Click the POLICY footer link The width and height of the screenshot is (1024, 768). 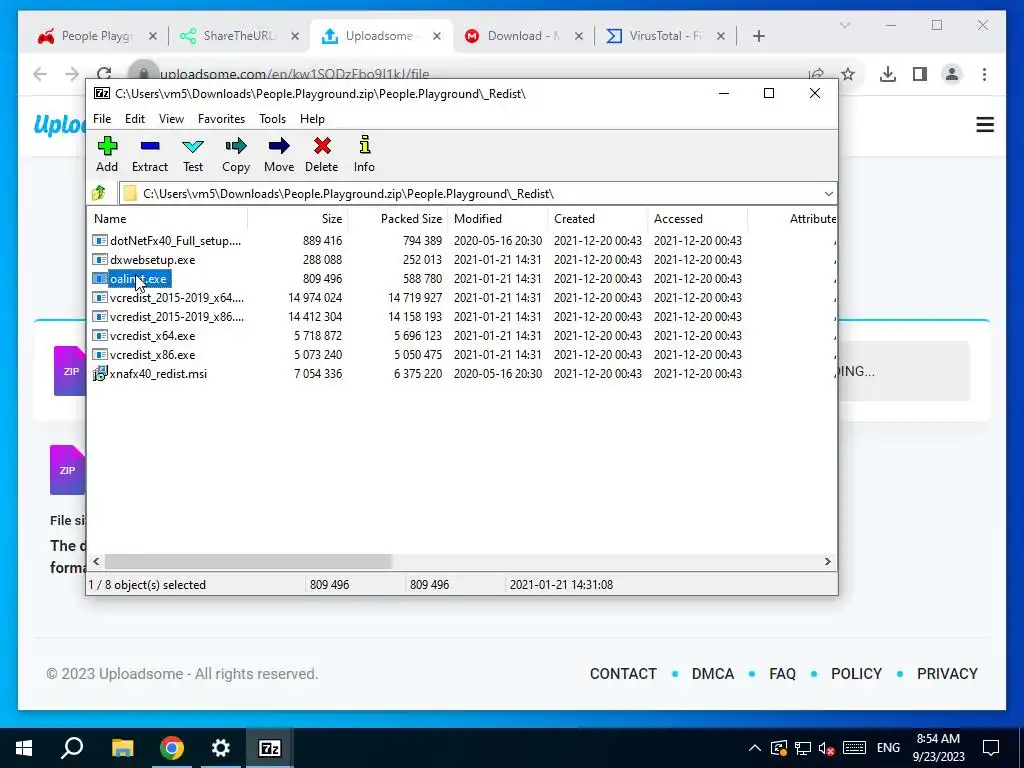(856, 674)
